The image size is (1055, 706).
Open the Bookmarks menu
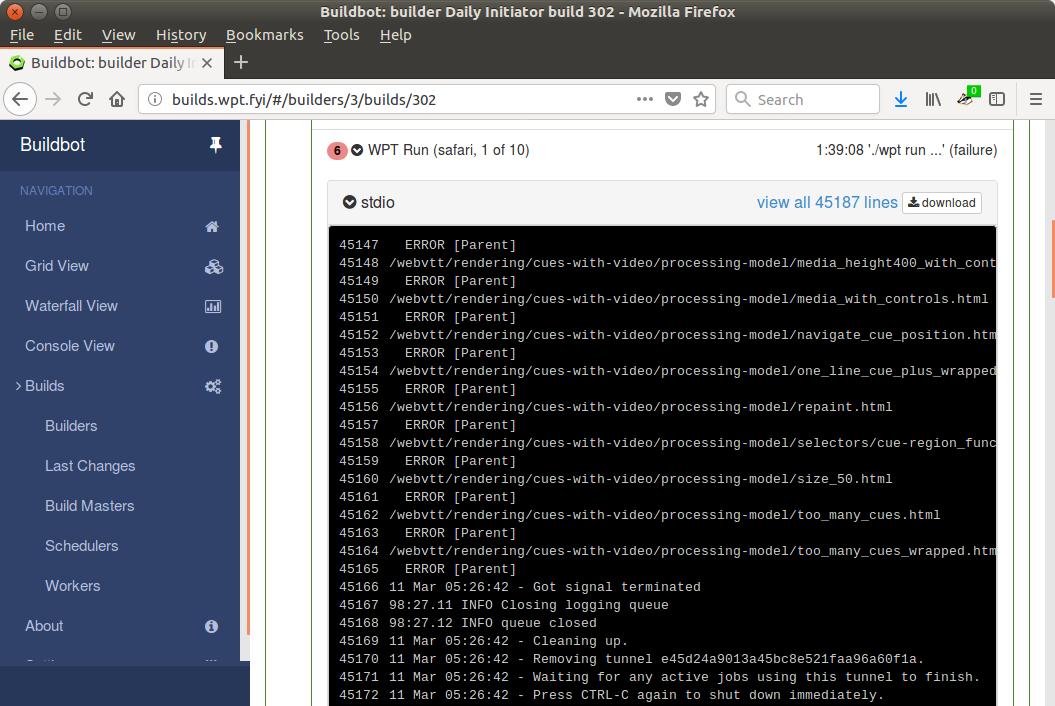click(264, 35)
